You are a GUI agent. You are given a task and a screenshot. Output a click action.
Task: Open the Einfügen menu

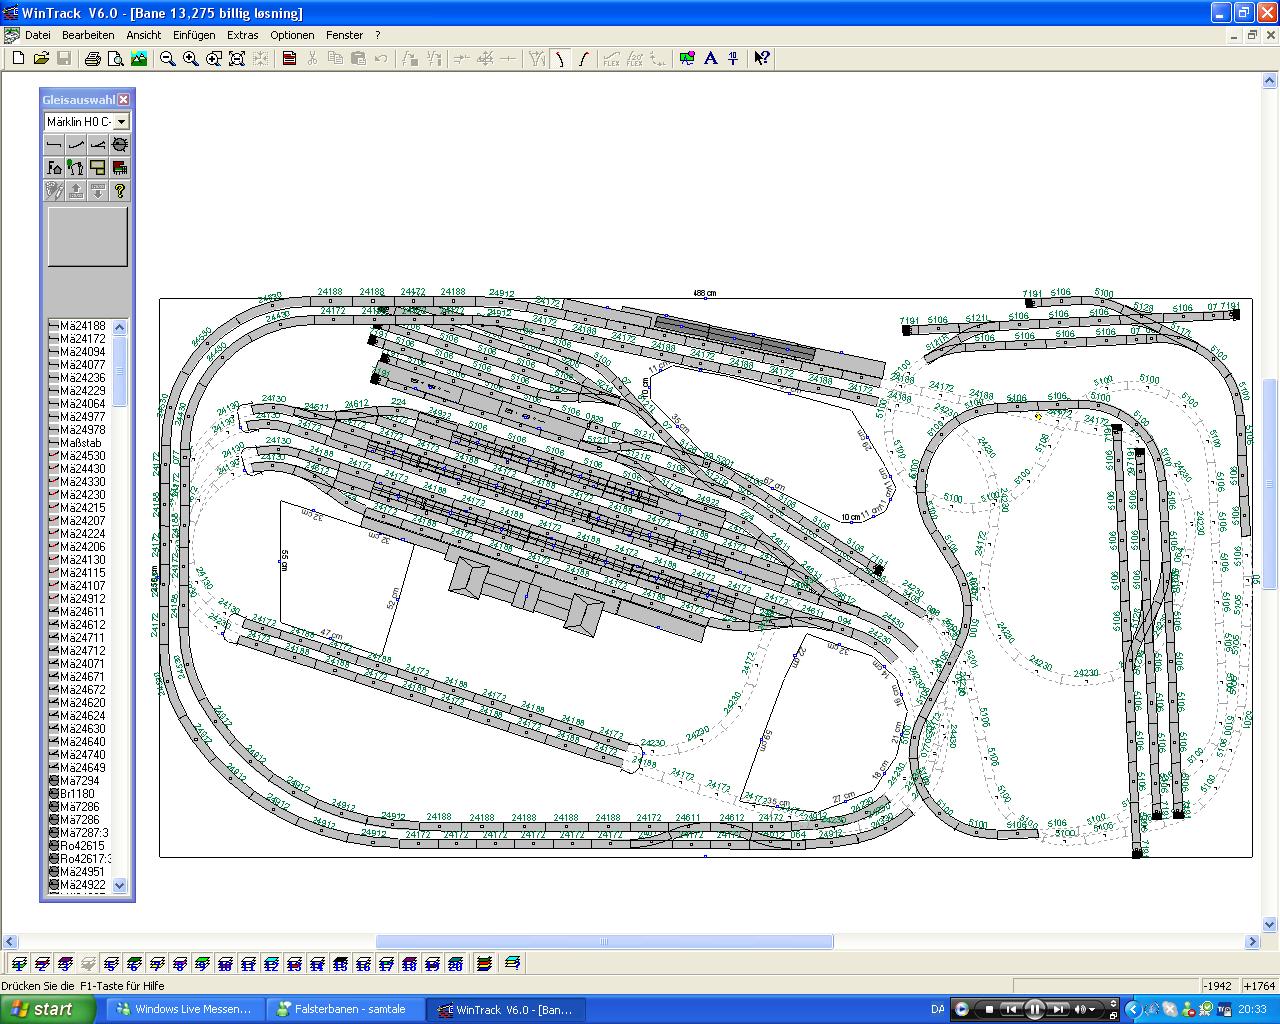pos(194,35)
